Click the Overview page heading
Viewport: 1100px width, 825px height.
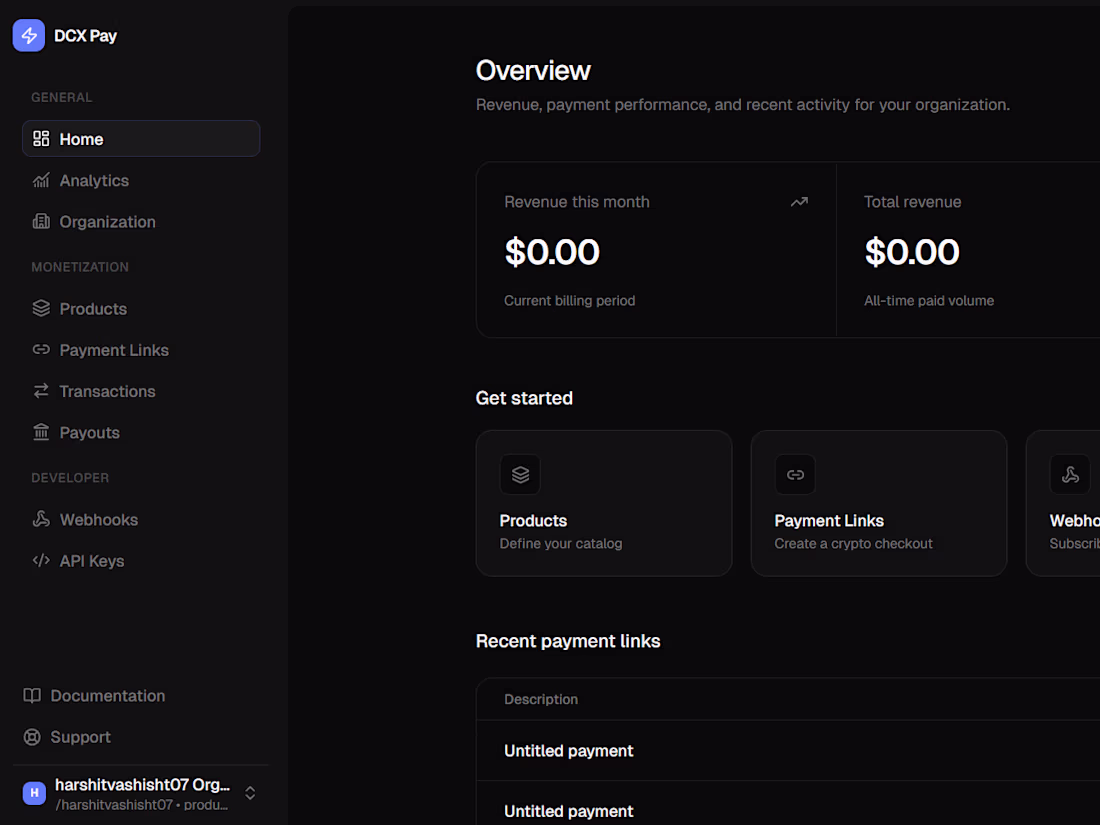pyautogui.click(x=533, y=70)
